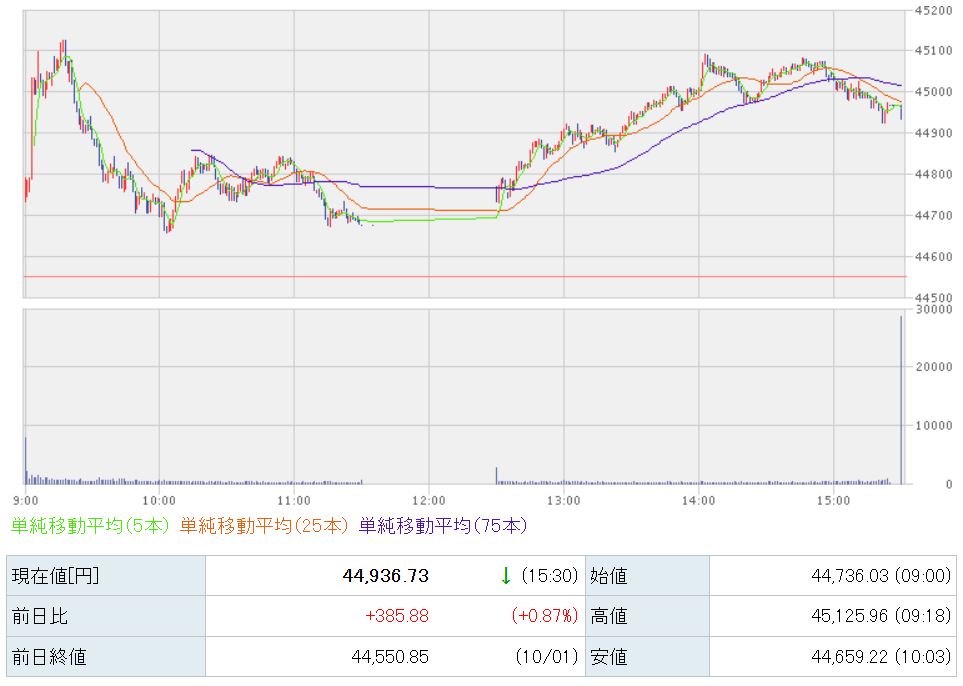Click the 12:00 time axis label
This screenshot has height=686, width=963.
428,499
